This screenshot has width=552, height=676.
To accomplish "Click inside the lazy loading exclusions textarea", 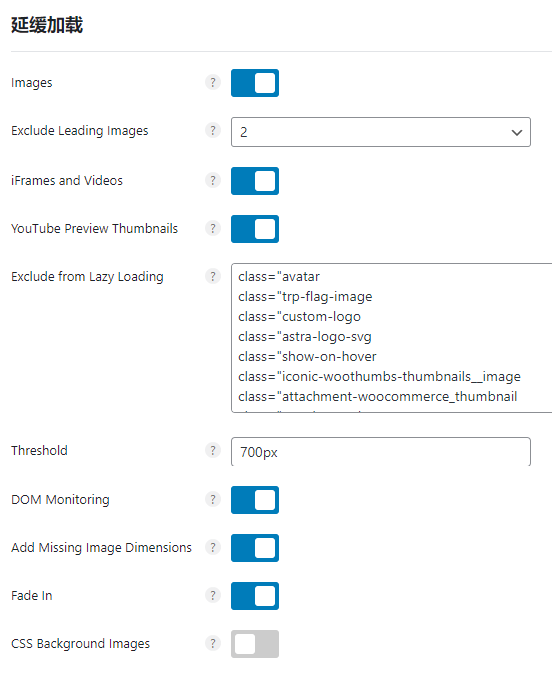I will coord(392,338).
